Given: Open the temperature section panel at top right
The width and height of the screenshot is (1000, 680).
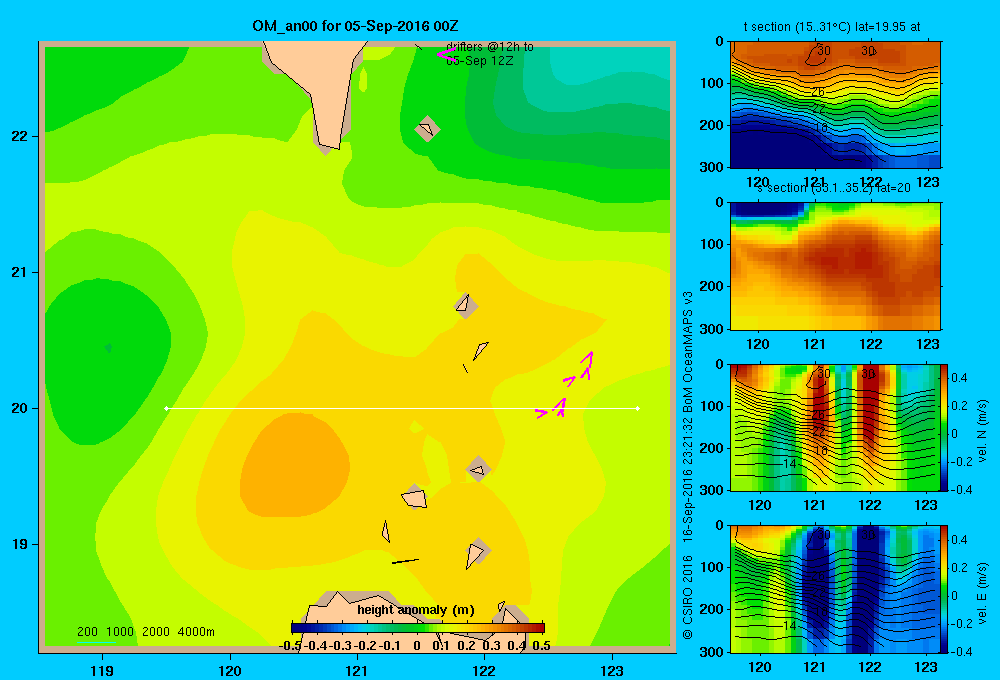Looking at the screenshot, I should click(835, 105).
